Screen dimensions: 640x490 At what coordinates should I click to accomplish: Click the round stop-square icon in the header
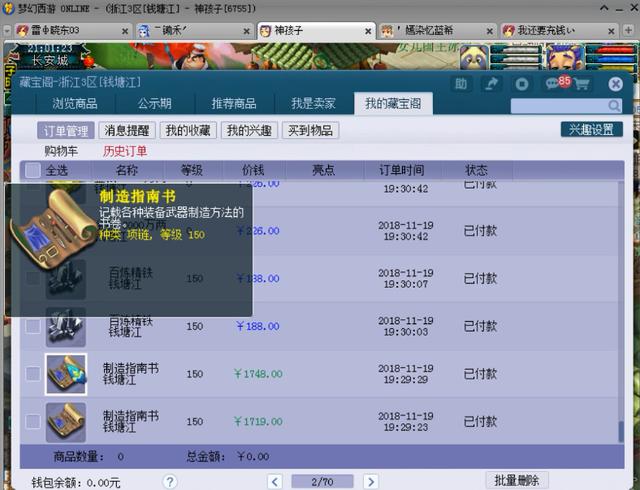pyautogui.click(x=522, y=84)
